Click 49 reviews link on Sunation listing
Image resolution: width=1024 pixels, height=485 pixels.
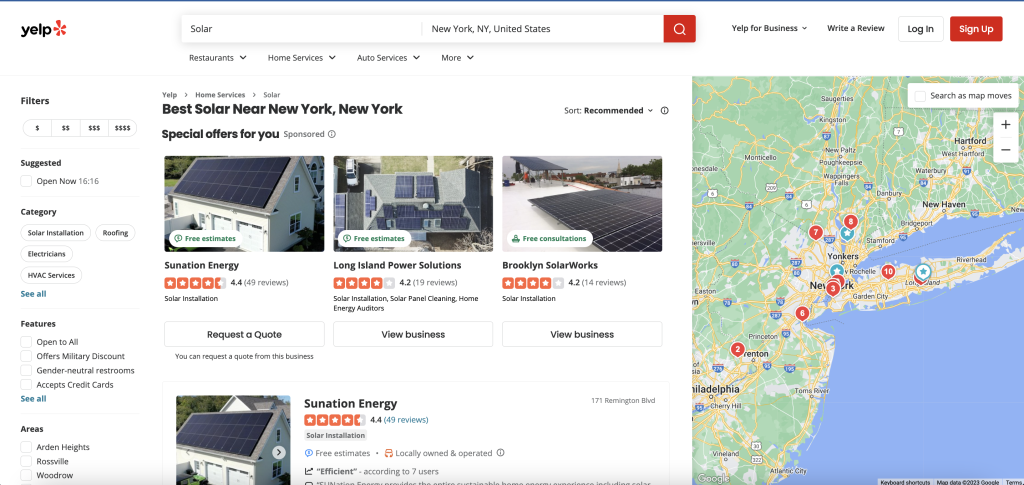pyautogui.click(x=406, y=420)
